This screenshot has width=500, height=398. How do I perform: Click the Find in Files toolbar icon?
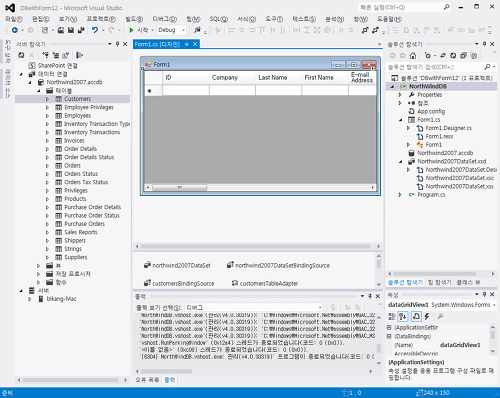[197, 30]
